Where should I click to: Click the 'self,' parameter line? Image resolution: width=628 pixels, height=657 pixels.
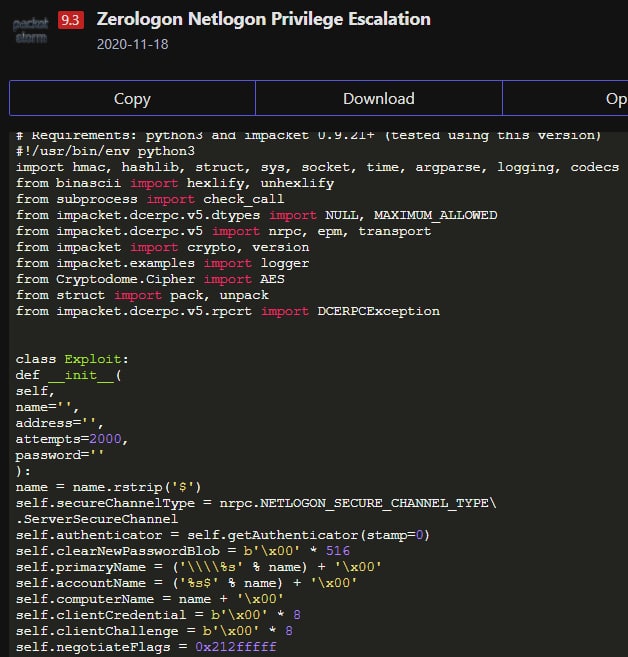[x=35, y=391]
